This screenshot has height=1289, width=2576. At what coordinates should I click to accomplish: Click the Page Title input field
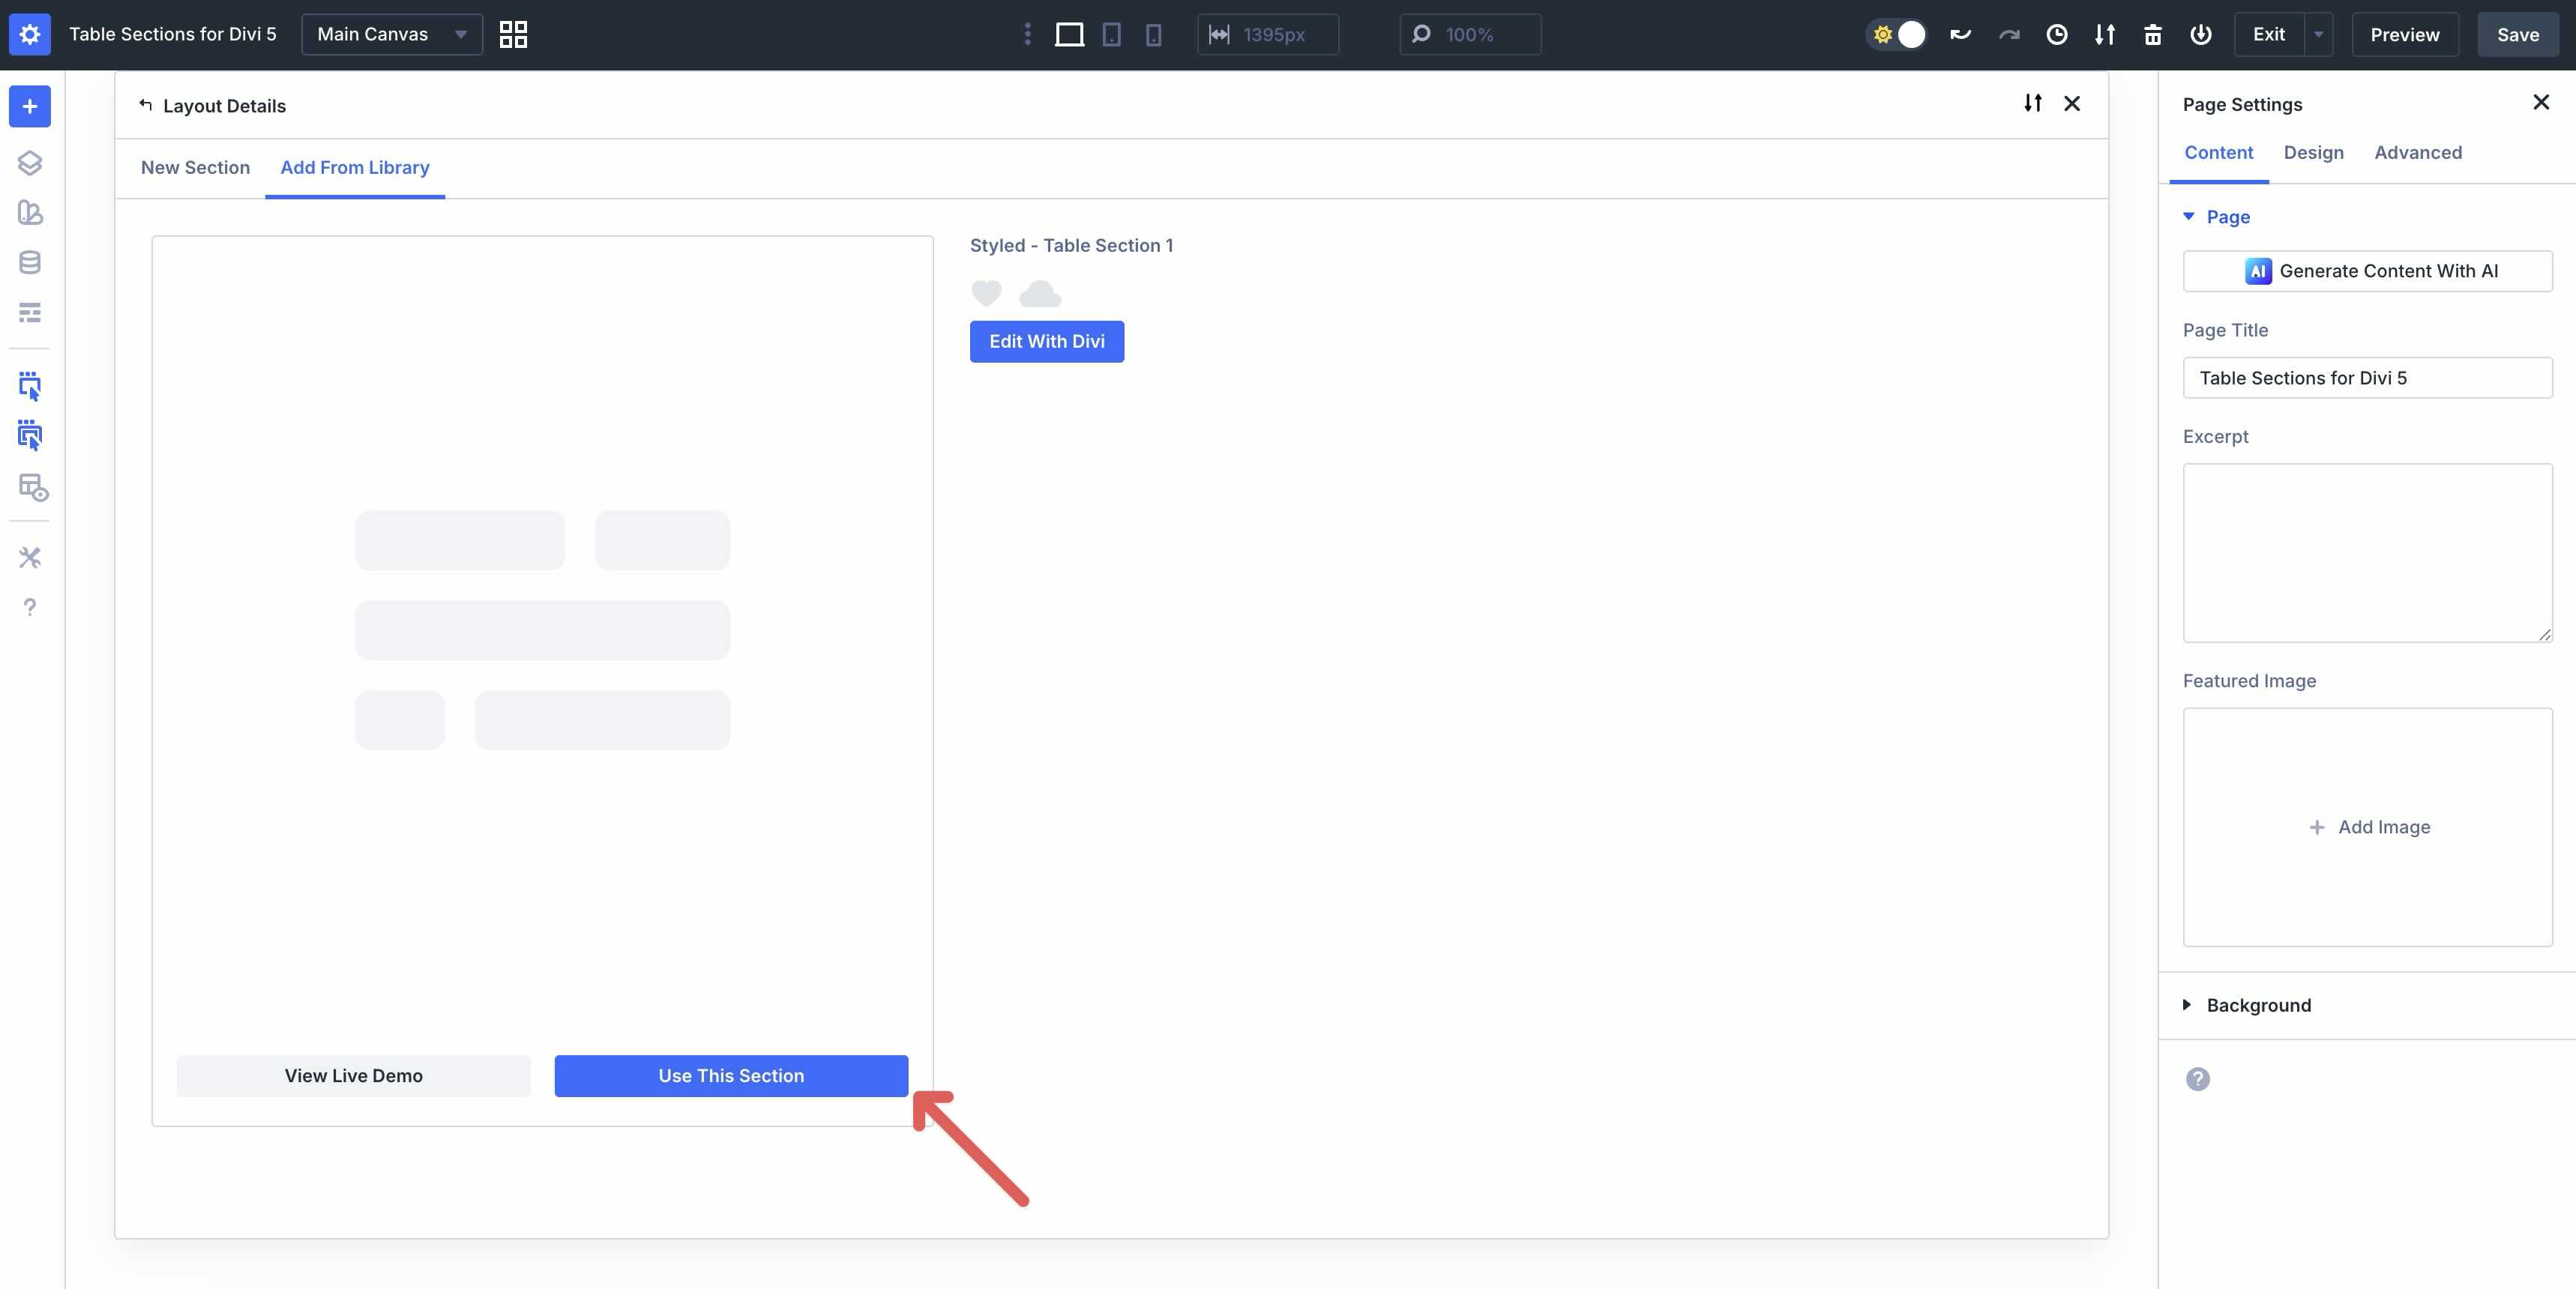pos(2367,378)
